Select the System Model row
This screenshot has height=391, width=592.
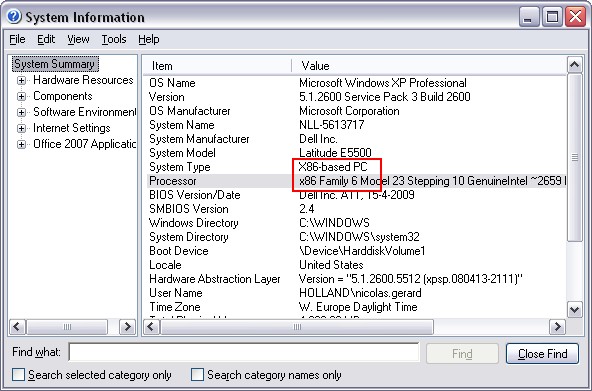[x=355, y=152]
